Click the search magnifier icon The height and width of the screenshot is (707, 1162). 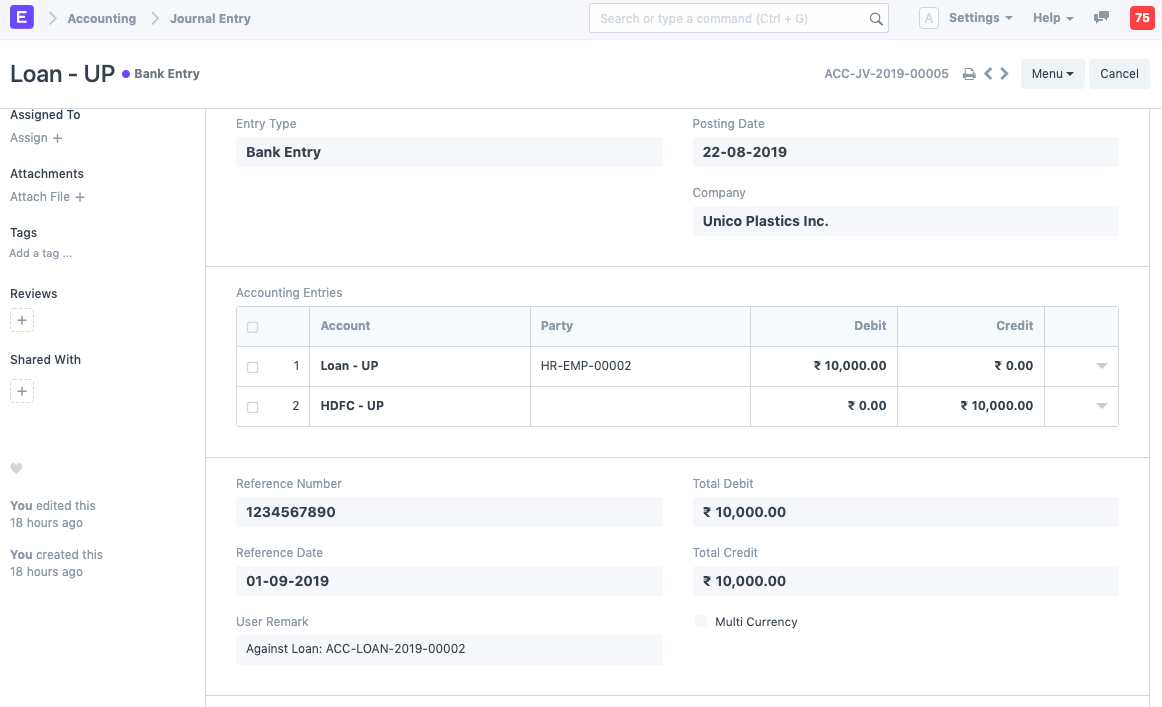coord(875,18)
